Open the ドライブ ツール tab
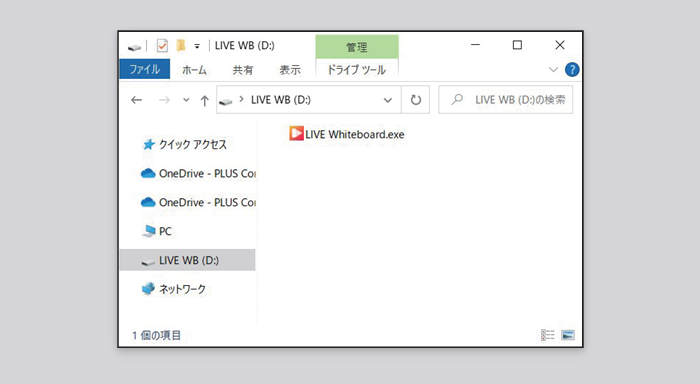The image size is (700, 384). 357,70
